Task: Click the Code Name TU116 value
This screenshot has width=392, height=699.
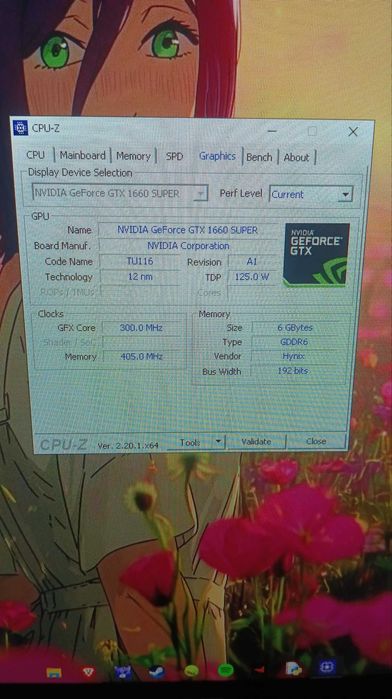Action: [140, 261]
